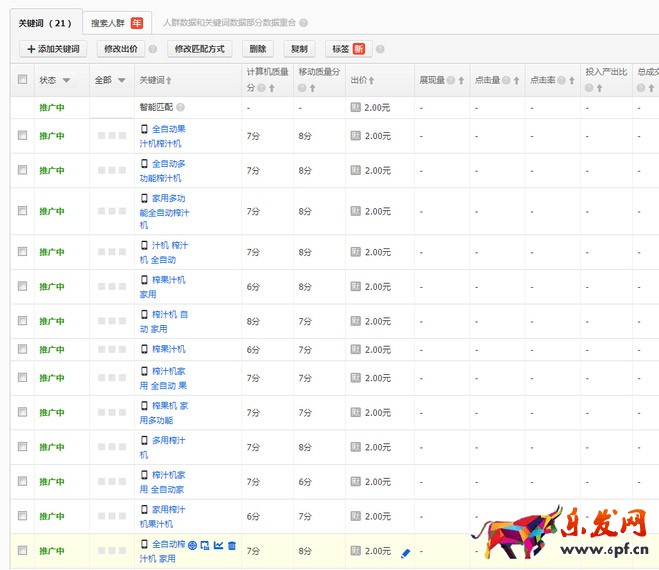Select the 关键词 (21) tab

click(45, 22)
